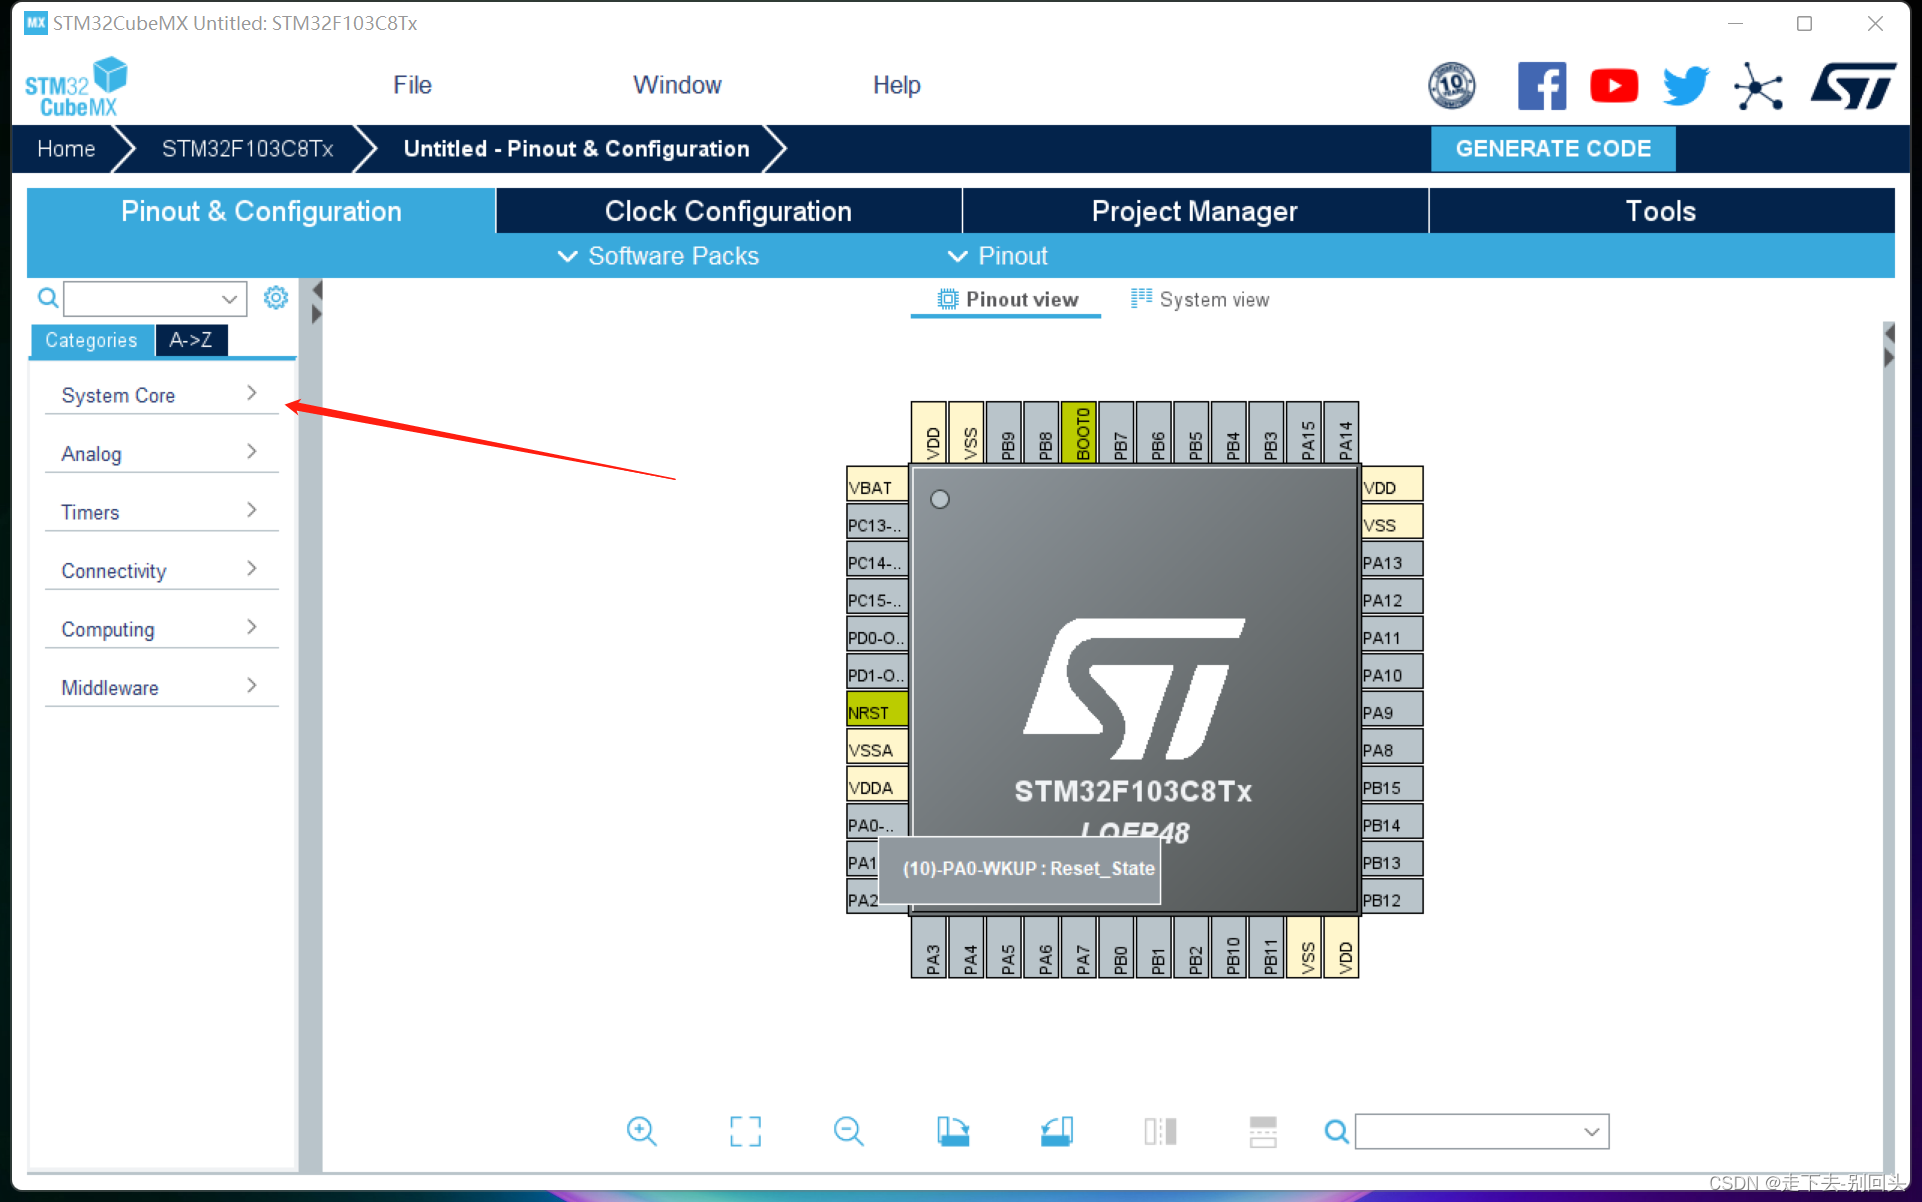Click the rotate counter-clockwise chip icon
This screenshot has height=1202, width=1922.
pos(1056,1131)
